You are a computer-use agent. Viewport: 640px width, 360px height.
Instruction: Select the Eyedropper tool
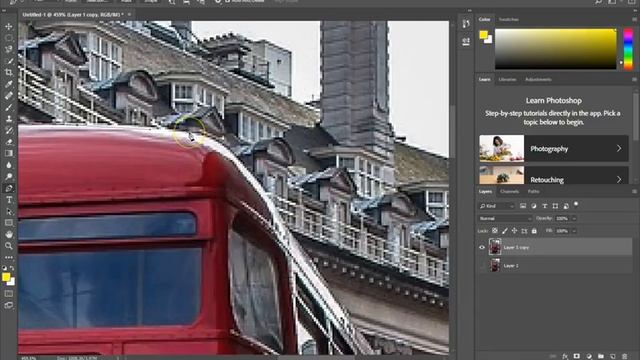click(9, 84)
